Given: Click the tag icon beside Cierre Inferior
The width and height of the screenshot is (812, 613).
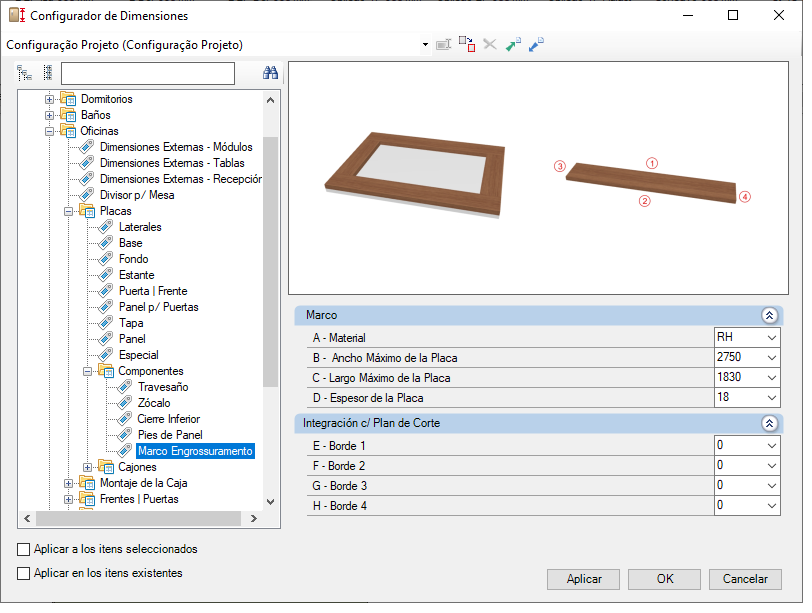Looking at the screenshot, I should (x=125, y=419).
